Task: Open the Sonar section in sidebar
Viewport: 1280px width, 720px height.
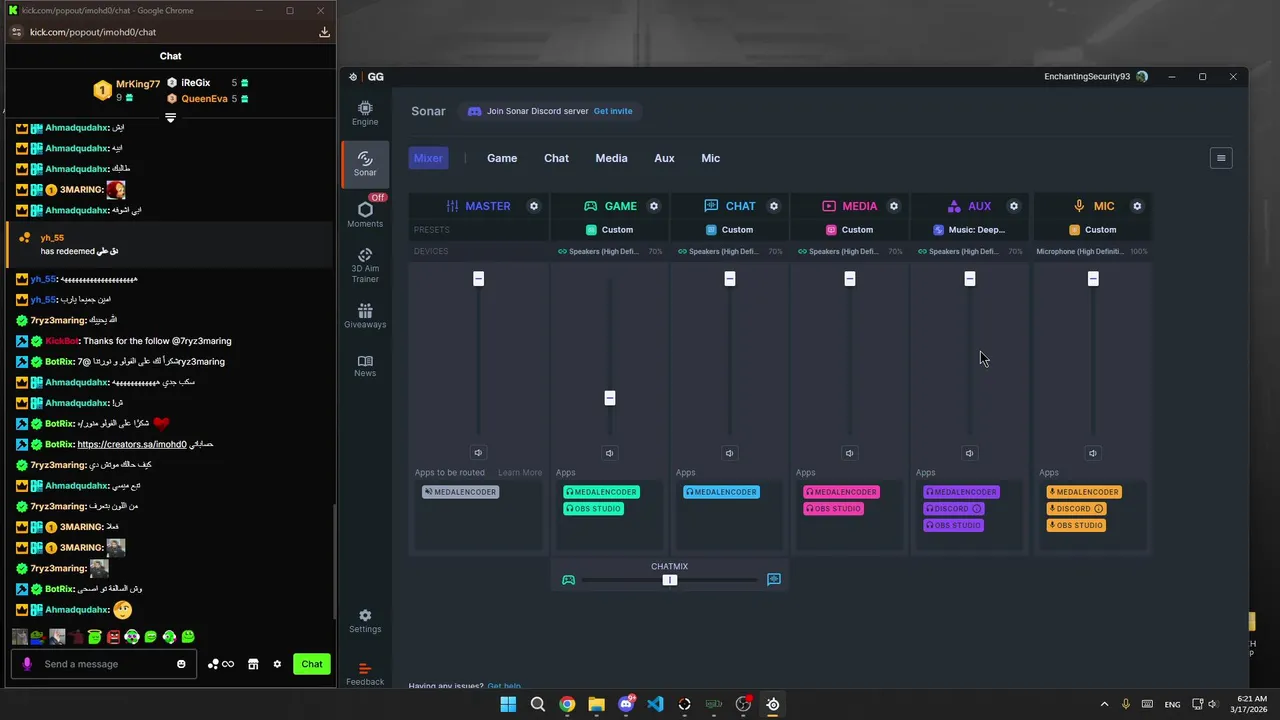Action: click(x=365, y=164)
